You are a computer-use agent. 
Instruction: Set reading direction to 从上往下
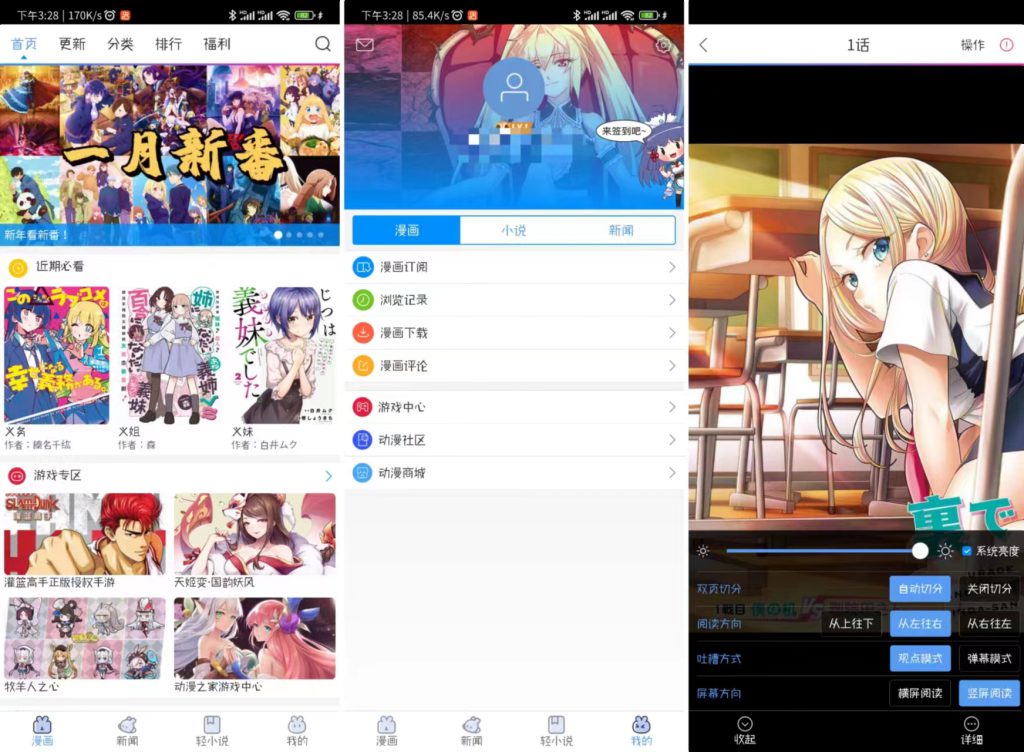851,623
